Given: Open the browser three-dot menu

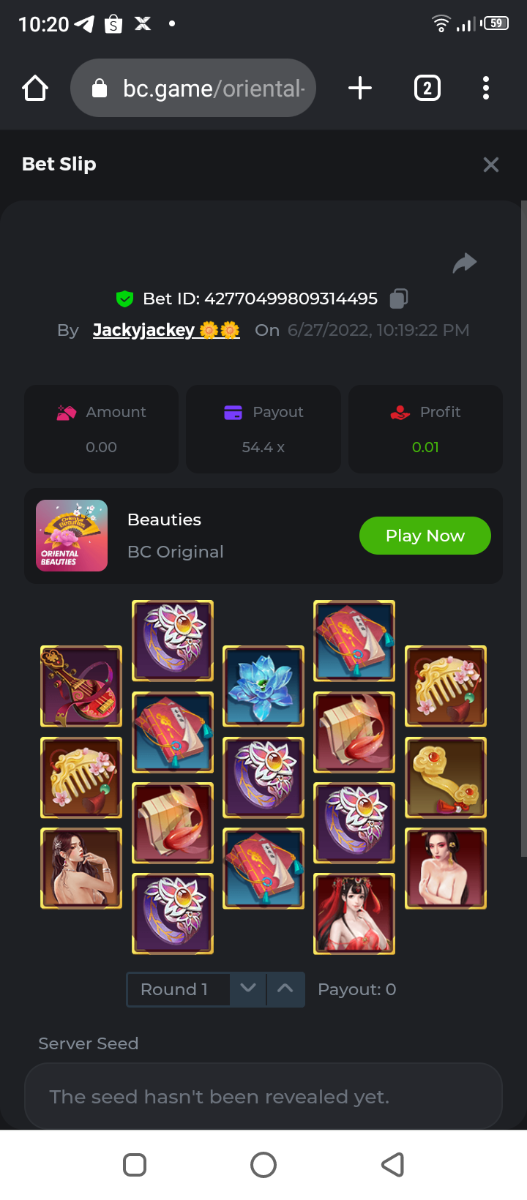Looking at the screenshot, I should point(486,88).
